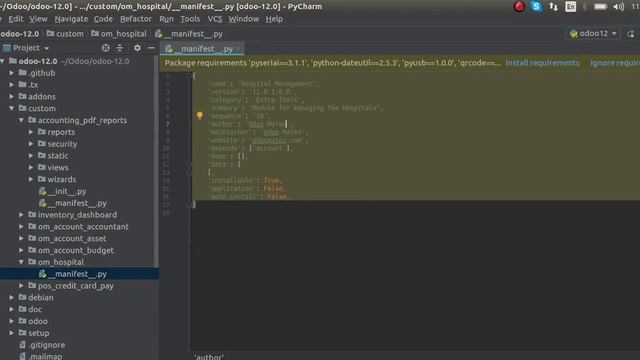The image size is (640, 360).
Task: Click the red recorder tray icon
Action: point(519,7)
